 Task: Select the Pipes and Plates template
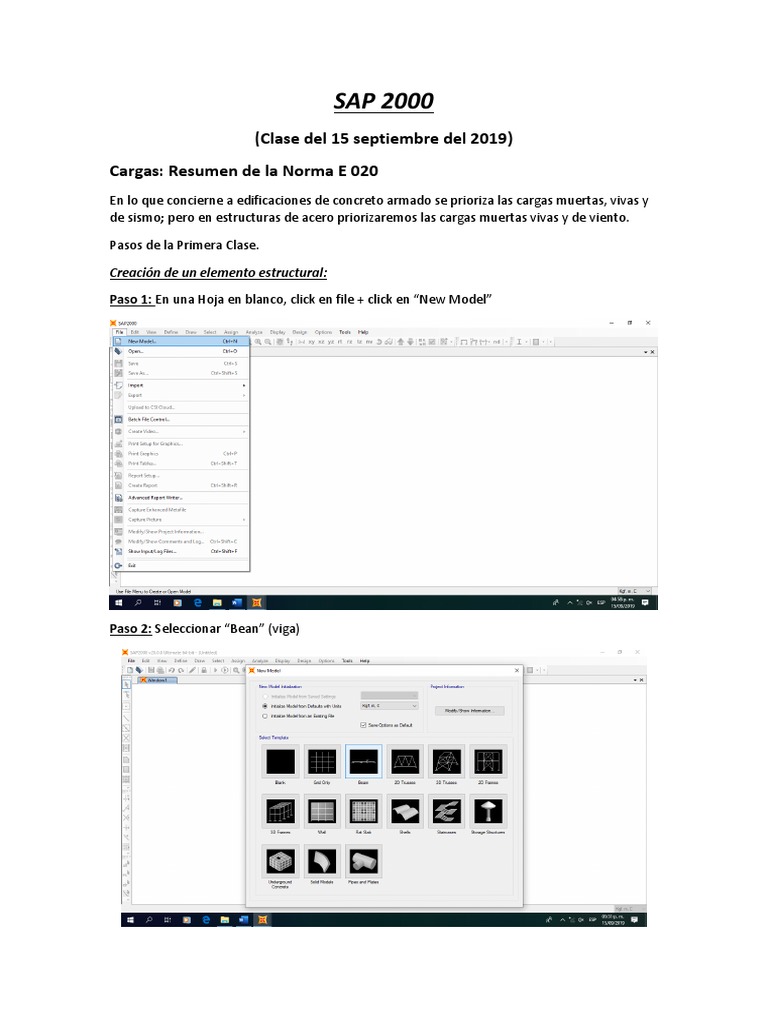pos(364,861)
